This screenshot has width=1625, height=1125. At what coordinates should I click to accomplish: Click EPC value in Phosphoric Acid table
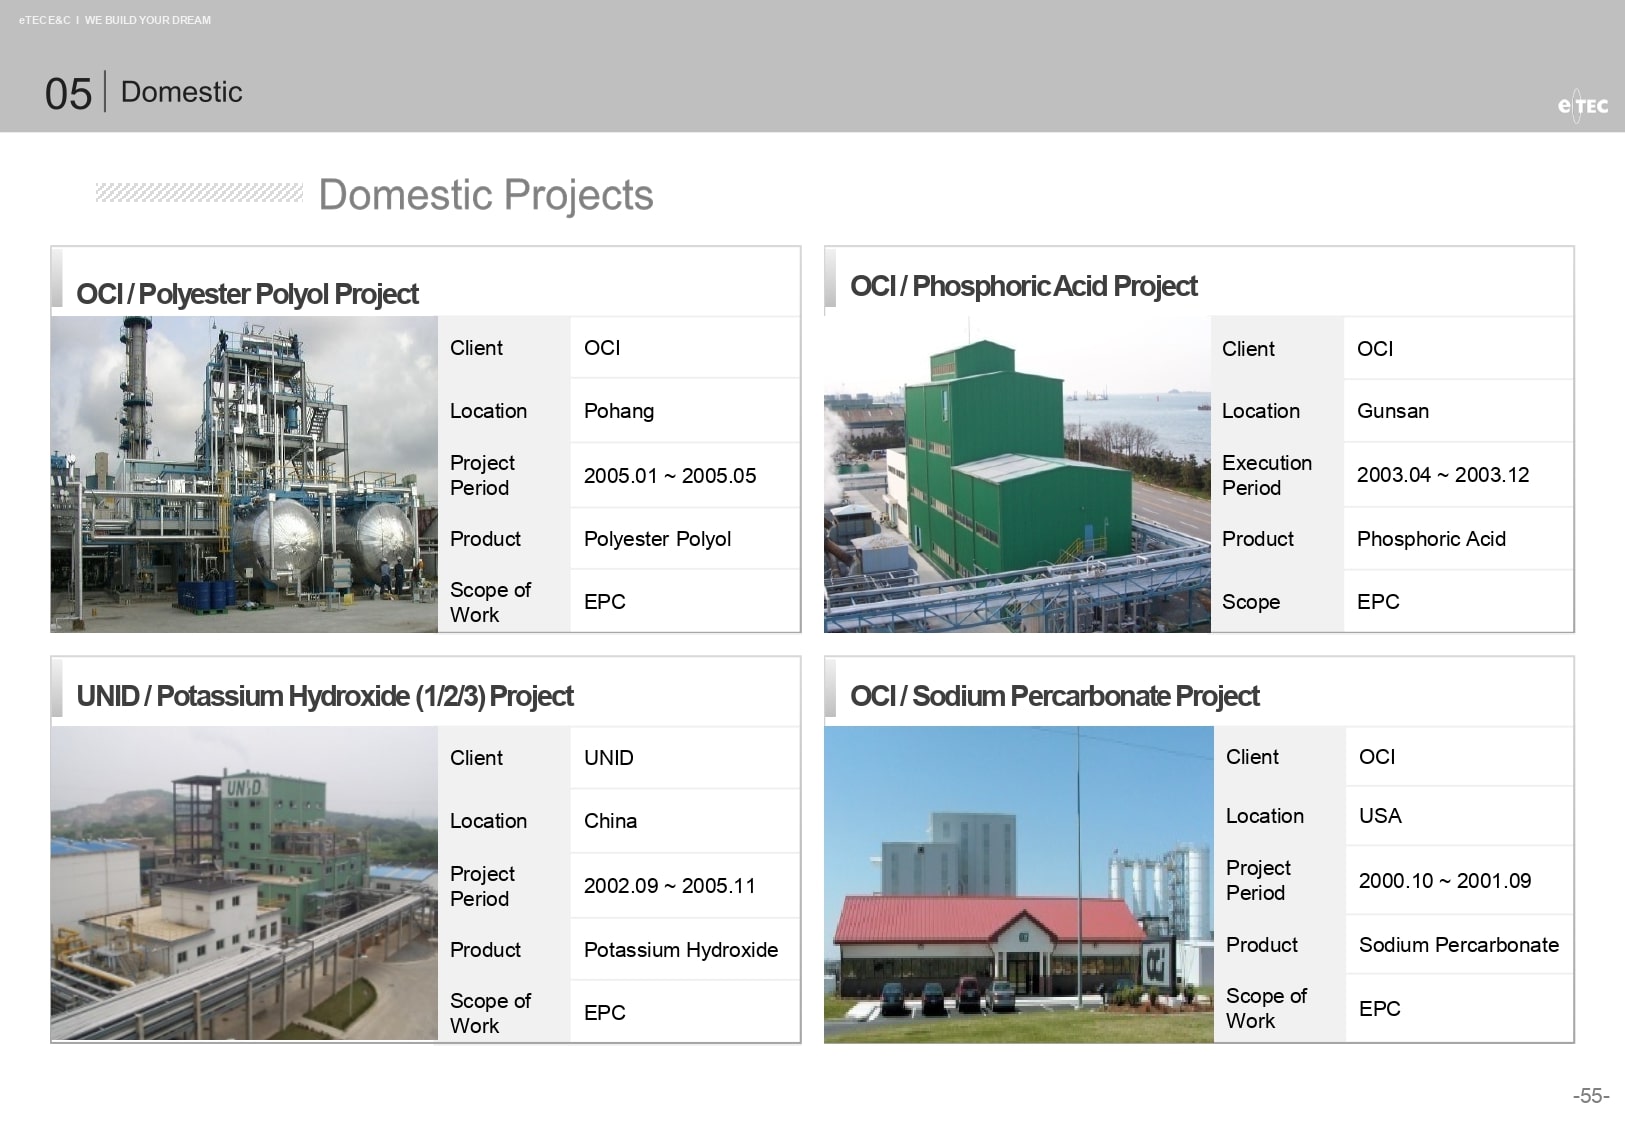(x=1378, y=602)
